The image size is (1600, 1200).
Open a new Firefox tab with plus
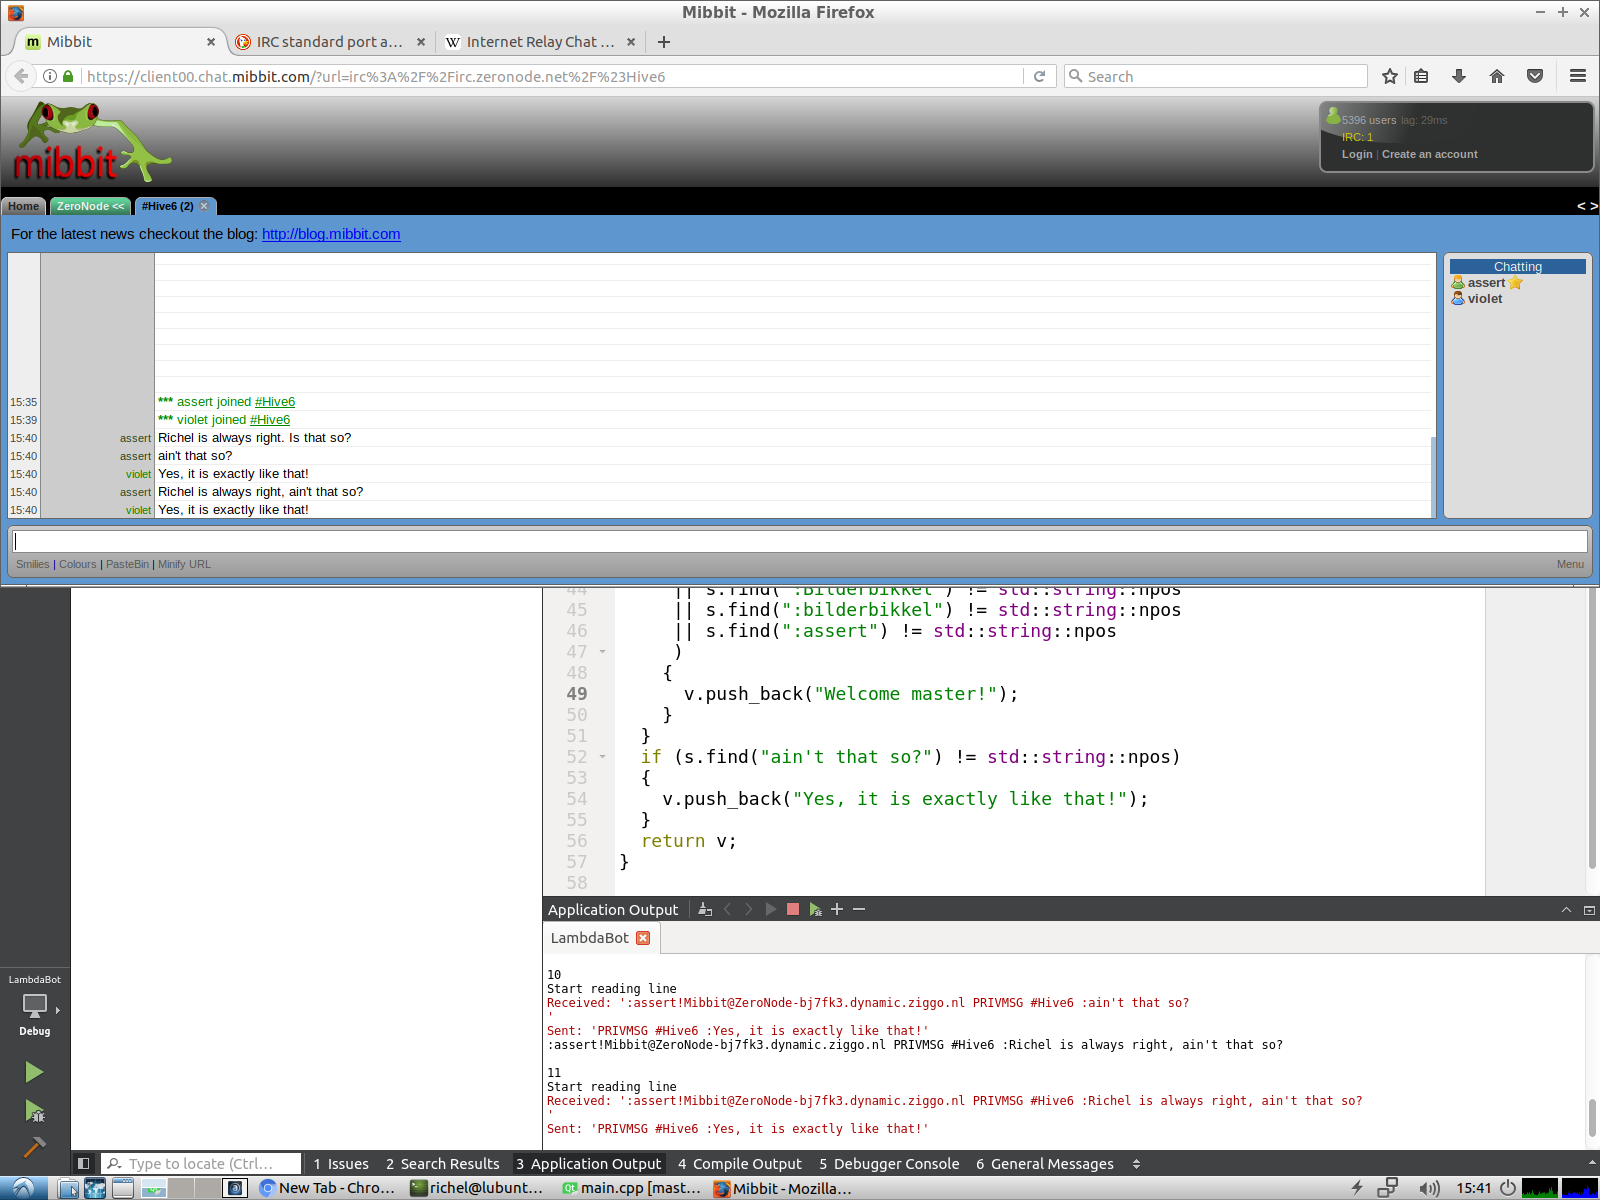click(x=664, y=42)
